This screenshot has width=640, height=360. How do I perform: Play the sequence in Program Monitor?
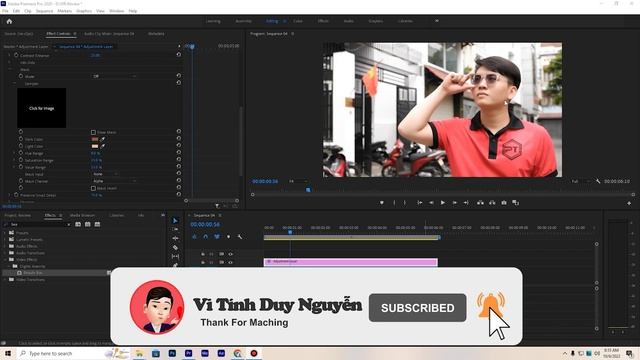[443, 202]
